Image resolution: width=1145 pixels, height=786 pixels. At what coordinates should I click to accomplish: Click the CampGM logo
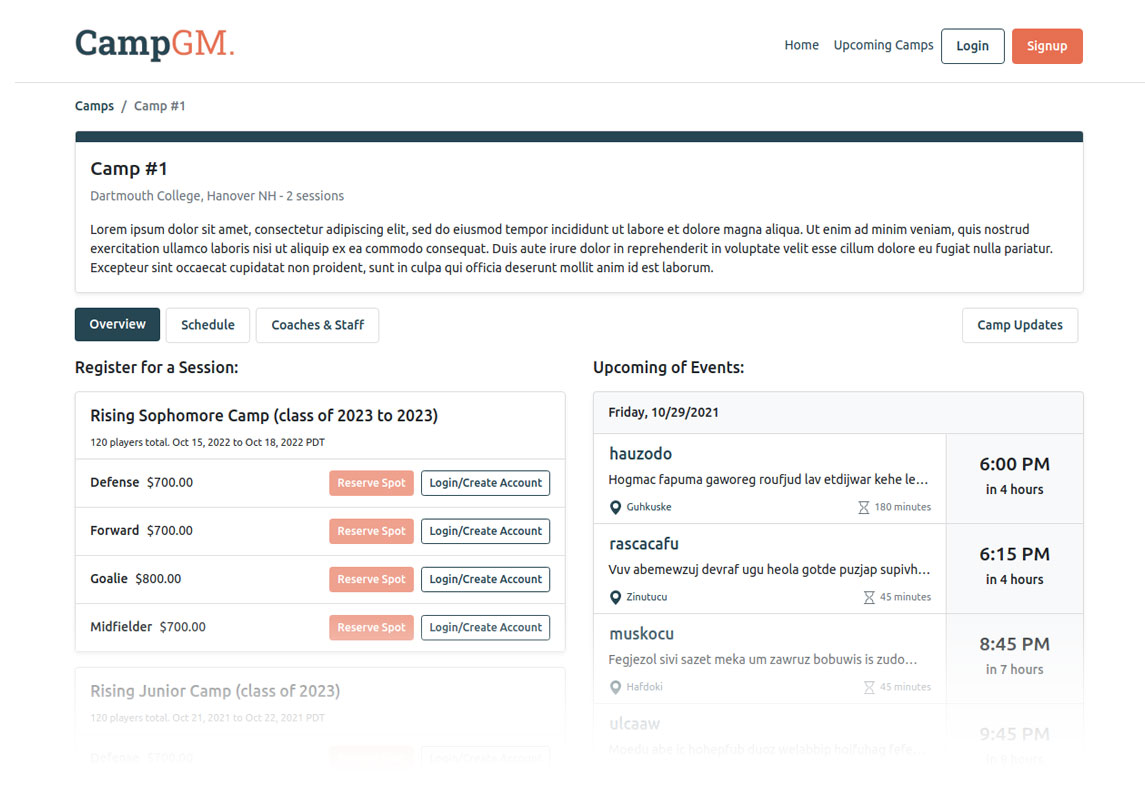tap(154, 44)
